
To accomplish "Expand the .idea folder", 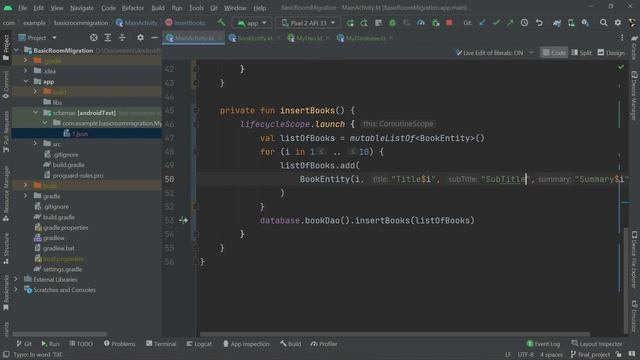I will [x=26, y=71].
